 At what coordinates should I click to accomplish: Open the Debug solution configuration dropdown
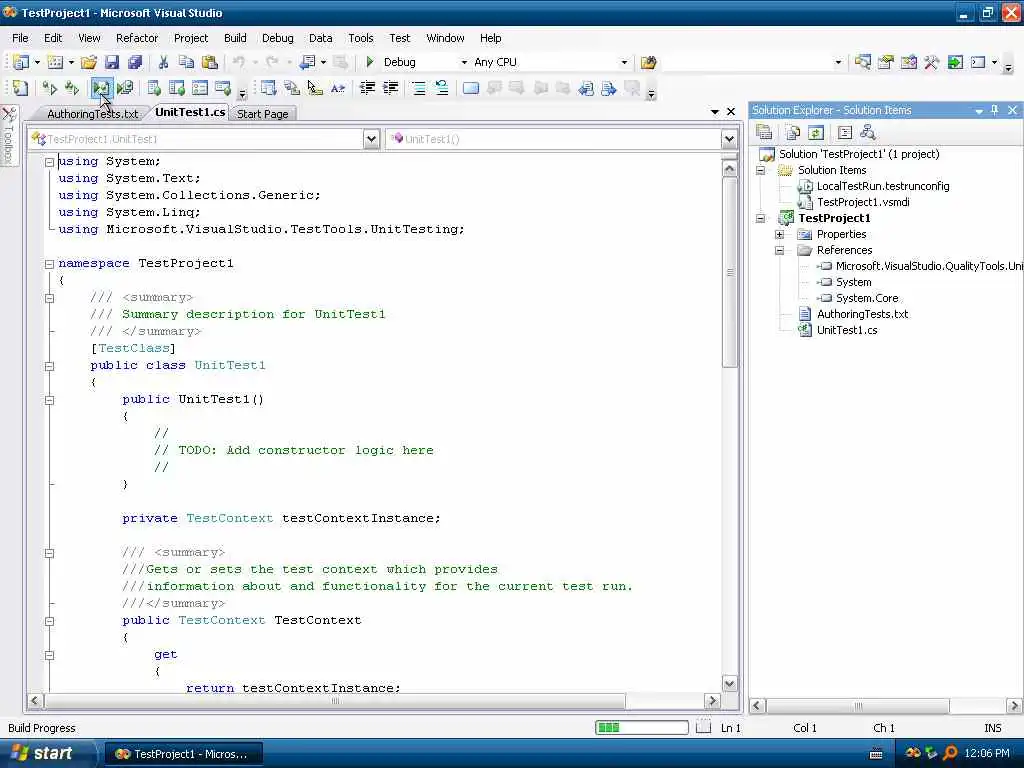click(x=464, y=62)
